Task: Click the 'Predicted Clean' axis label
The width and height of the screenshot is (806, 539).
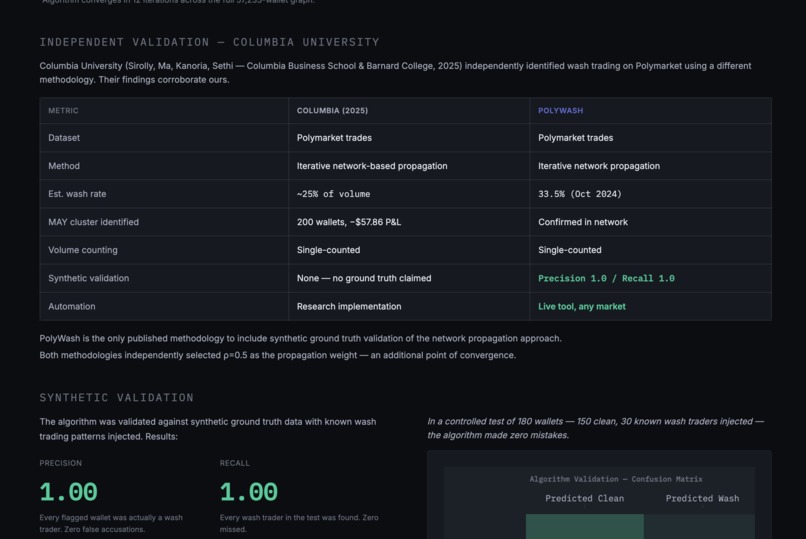Action: click(584, 498)
